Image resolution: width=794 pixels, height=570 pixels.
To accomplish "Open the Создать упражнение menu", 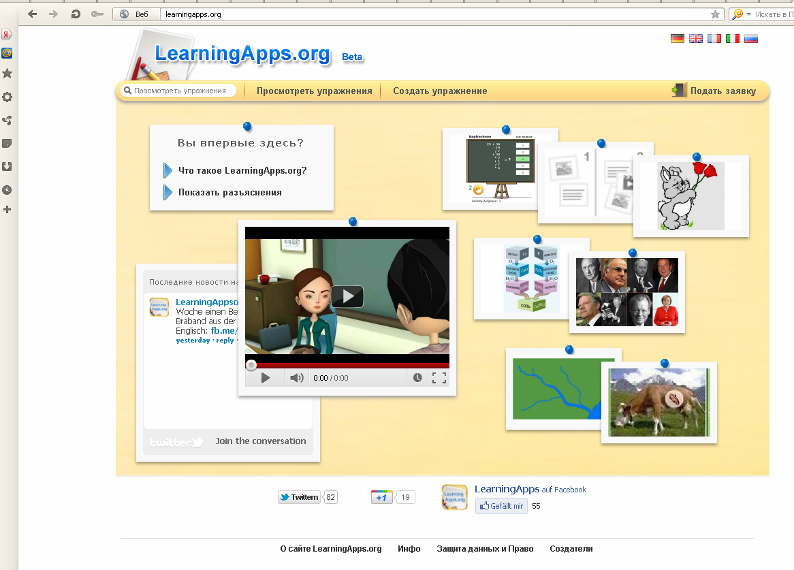I will [440, 91].
